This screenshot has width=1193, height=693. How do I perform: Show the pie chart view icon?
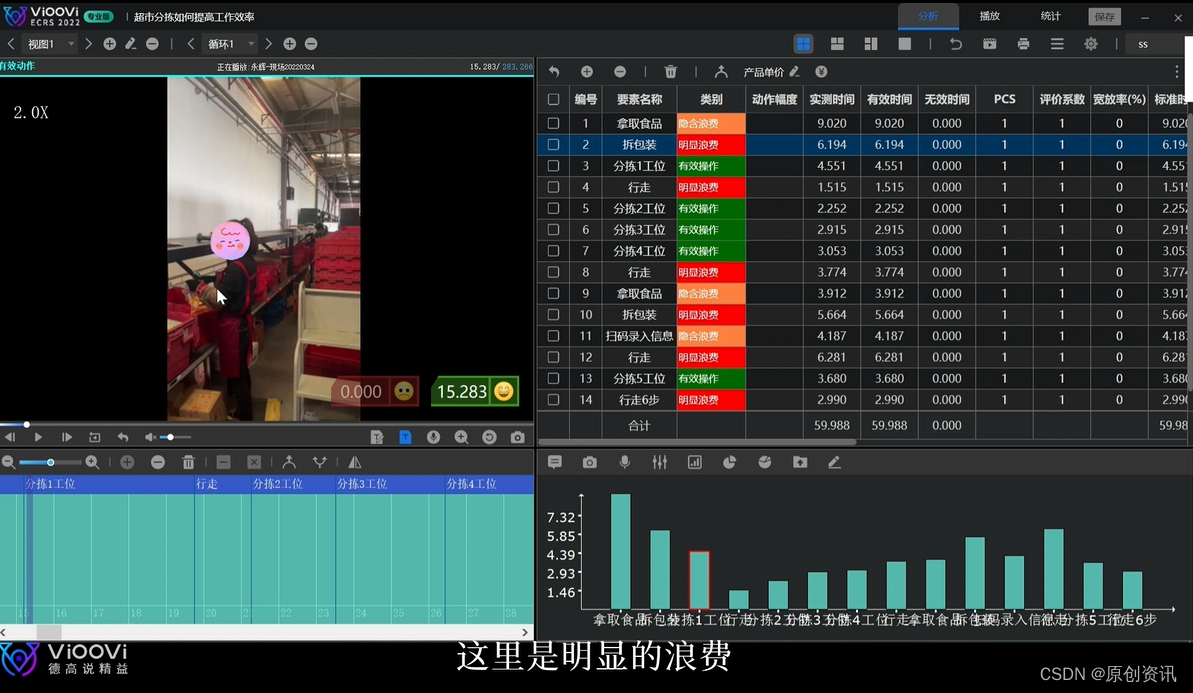[730, 463]
